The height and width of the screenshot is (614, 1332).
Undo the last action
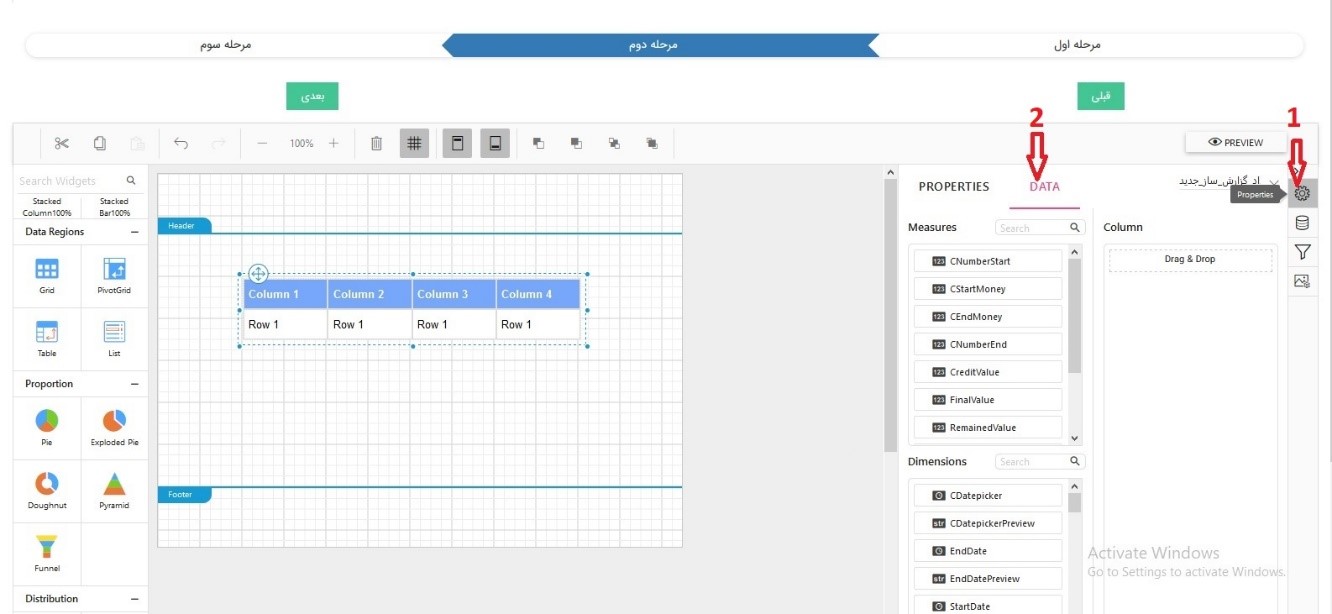(x=181, y=143)
